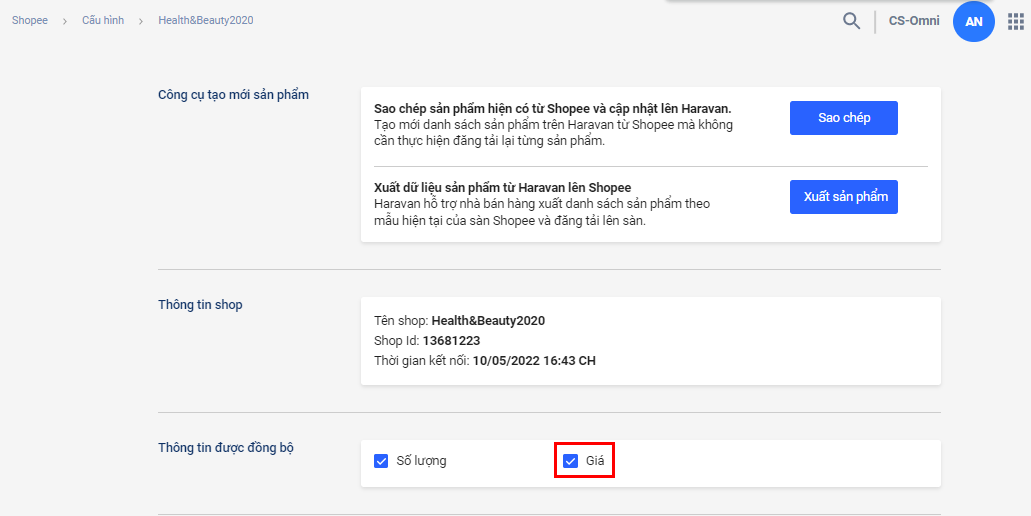This screenshot has height=516, width=1031.
Task: Click the Xuất sản phẩm button
Action: (x=844, y=197)
